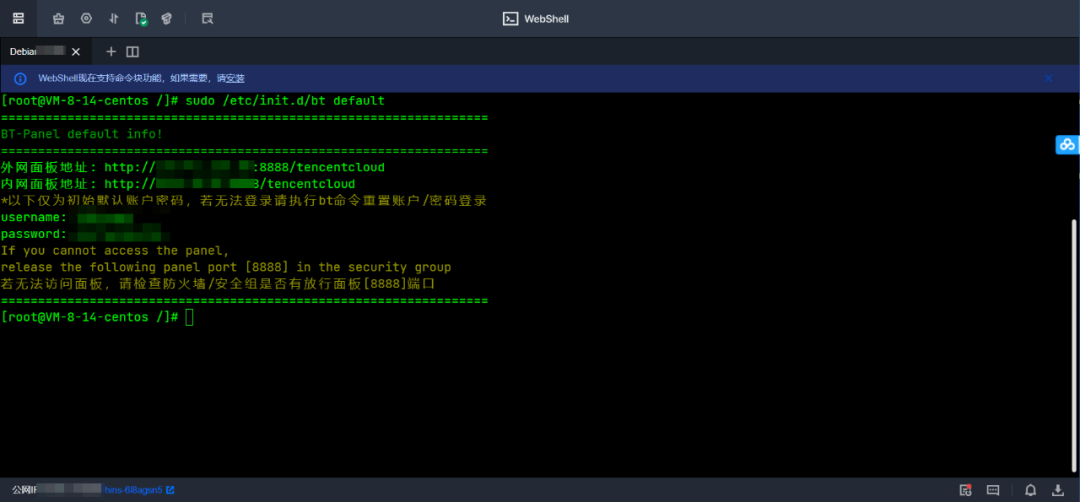1080x502 pixels.
Task: Close the Debian session tab
Action: 76,52
